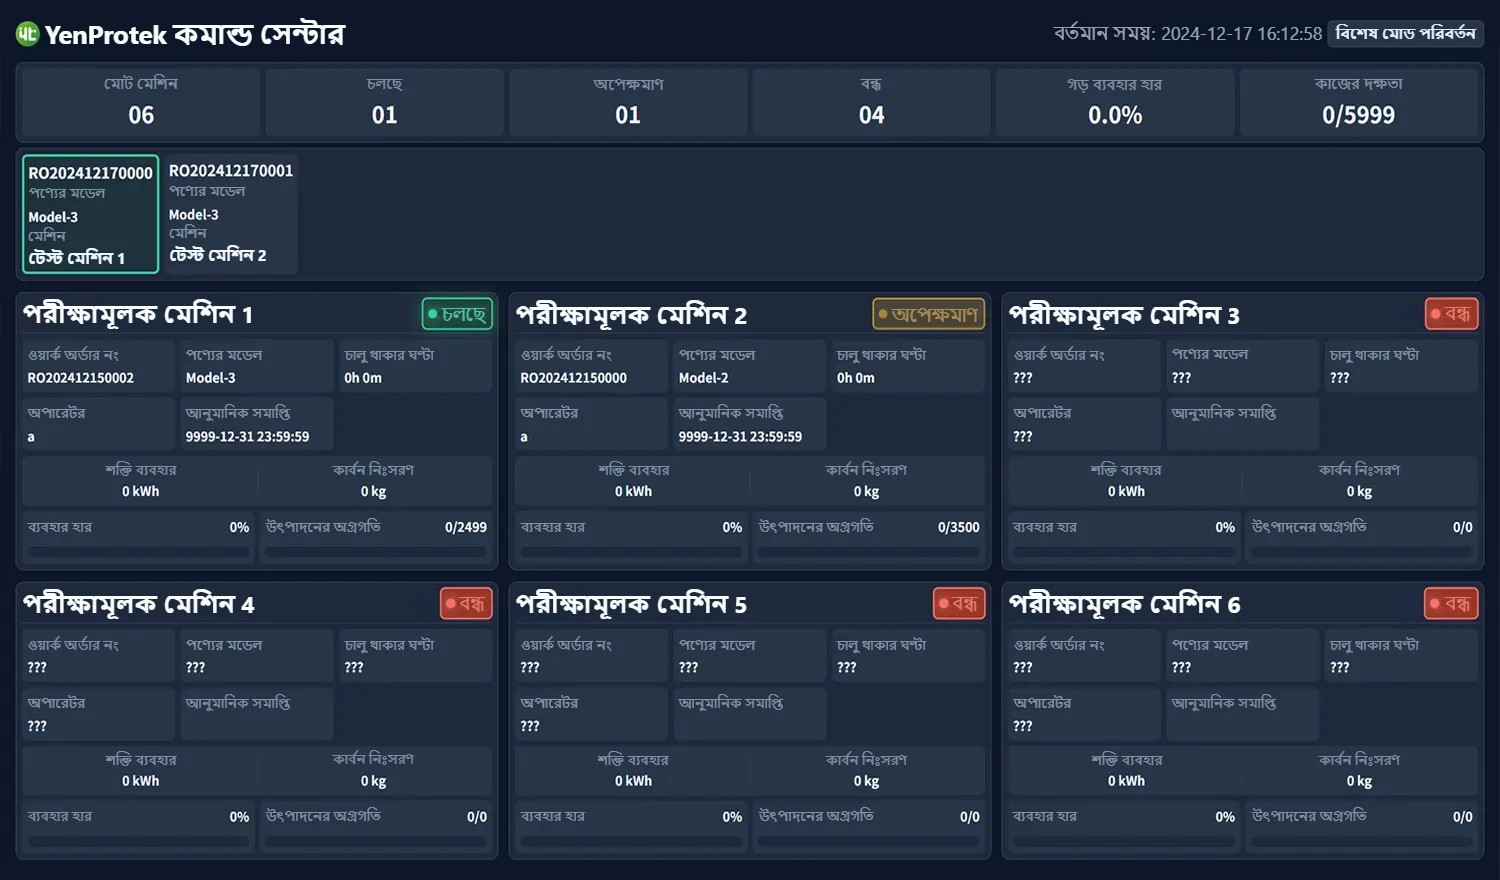This screenshot has height=880, width=1500.
Task: Click the YenProtek green logo icon
Action: [x=27, y=34]
